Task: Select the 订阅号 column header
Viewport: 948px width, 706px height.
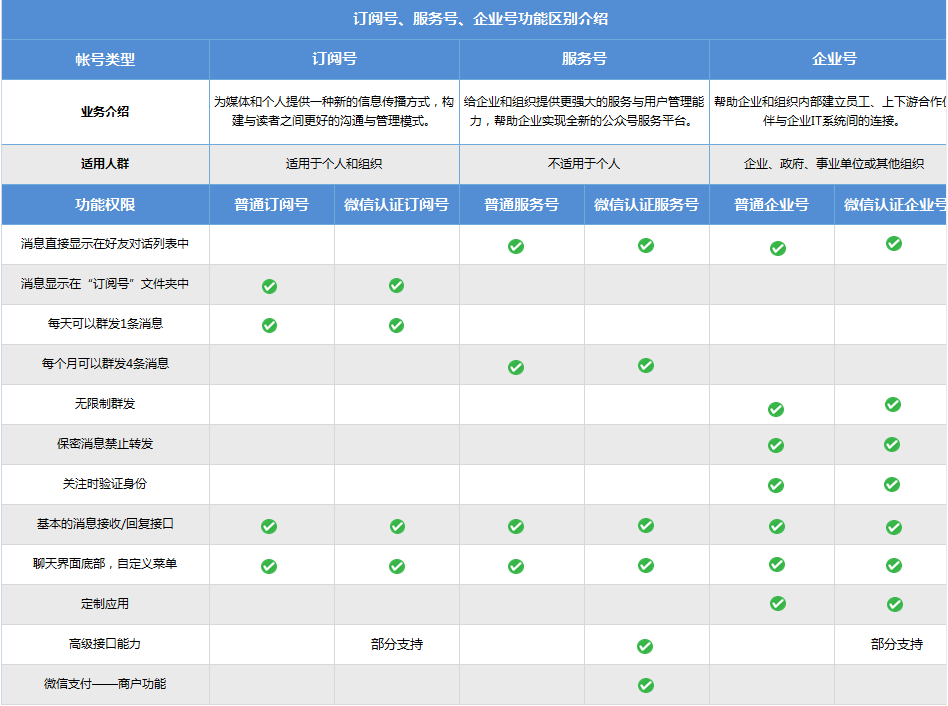Action: pos(334,59)
